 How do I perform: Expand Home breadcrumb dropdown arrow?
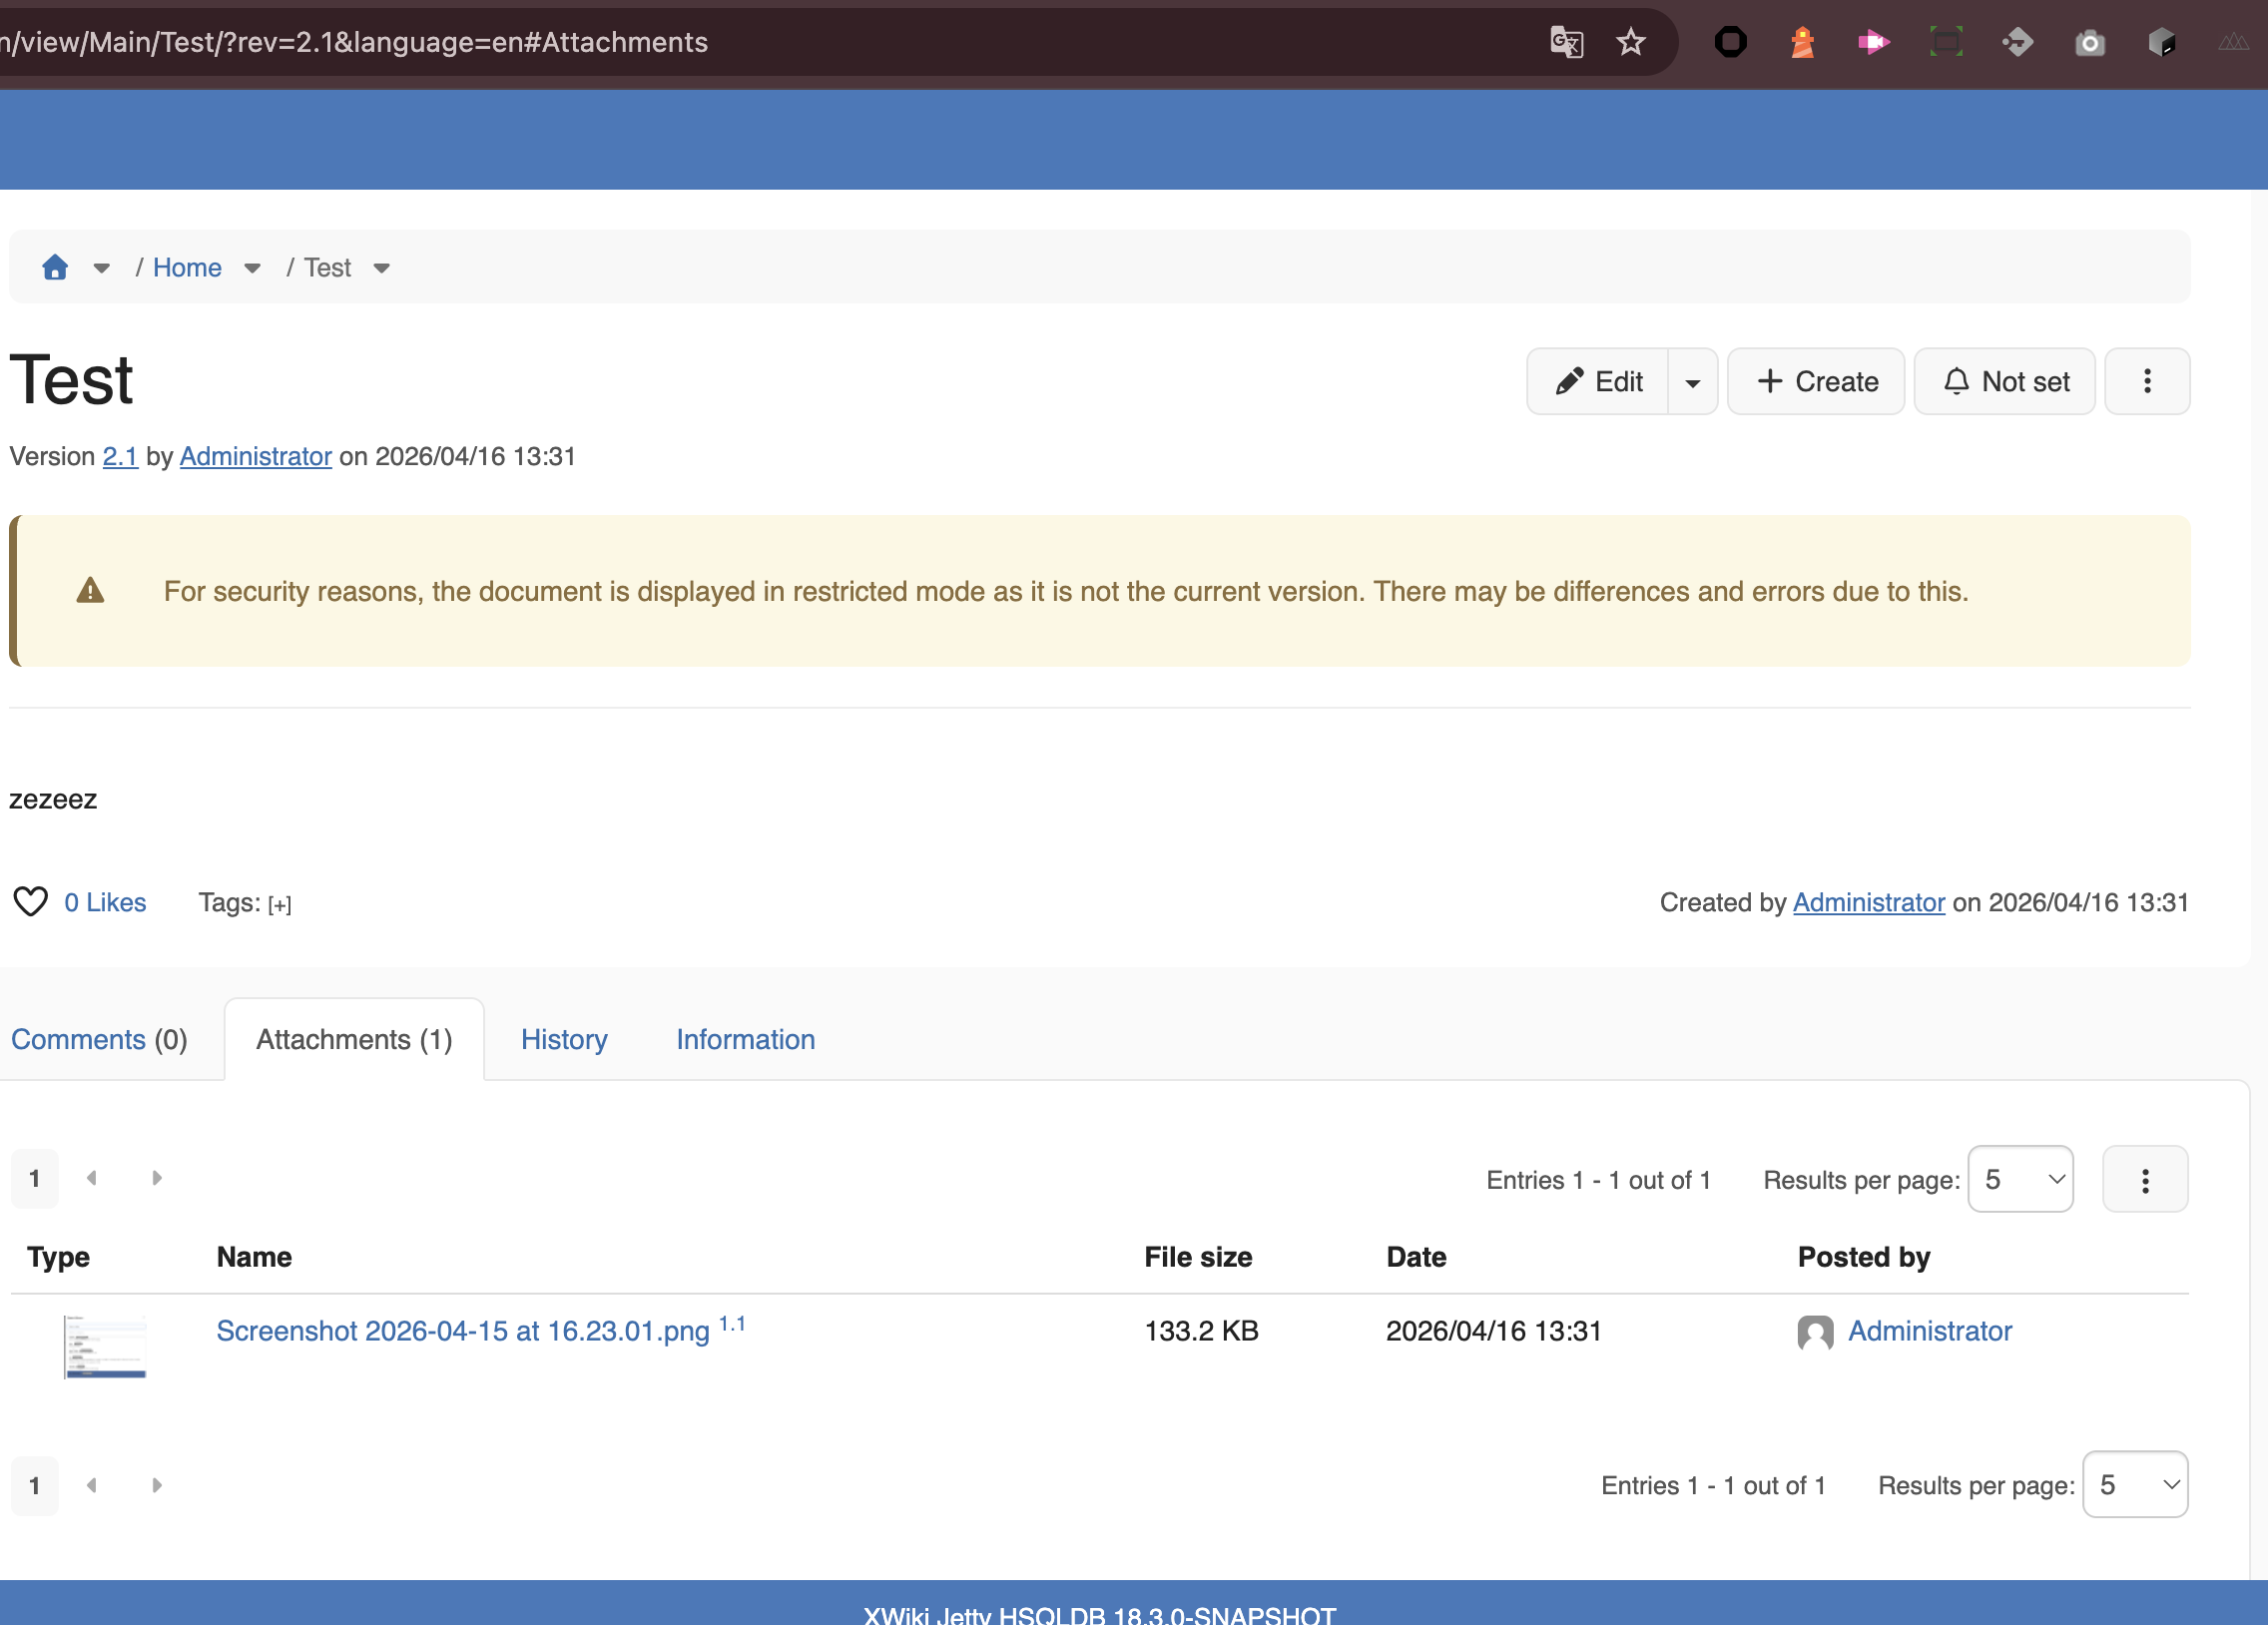click(253, 268)
